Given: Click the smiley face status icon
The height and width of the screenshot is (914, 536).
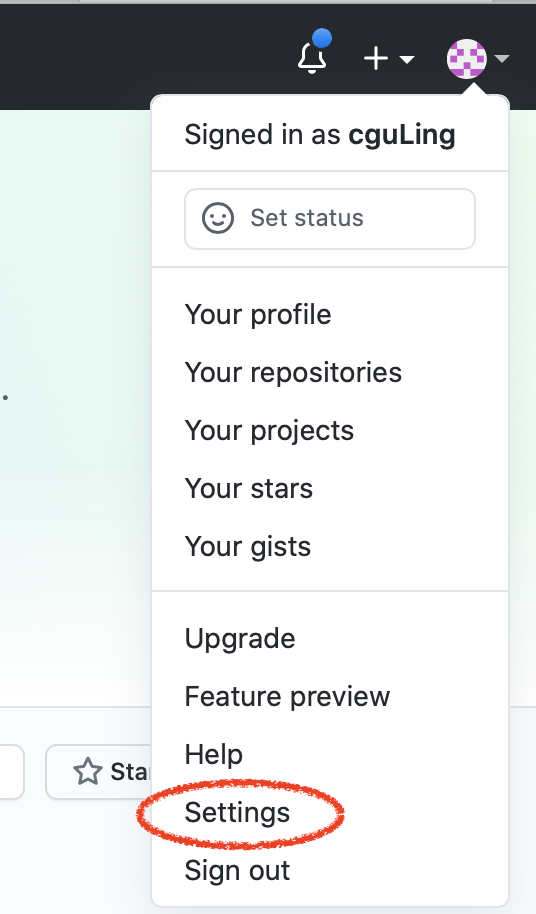Looking at the screenshot, I should click(218, 218).
